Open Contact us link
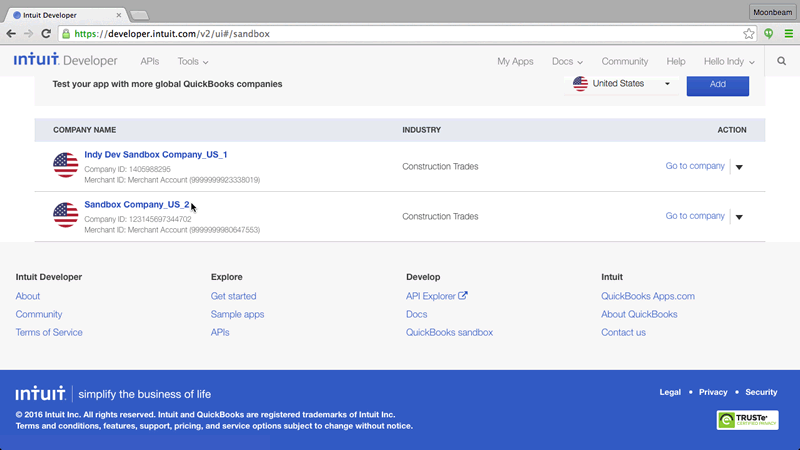800x450 pixels. click(x=623, y=332)
